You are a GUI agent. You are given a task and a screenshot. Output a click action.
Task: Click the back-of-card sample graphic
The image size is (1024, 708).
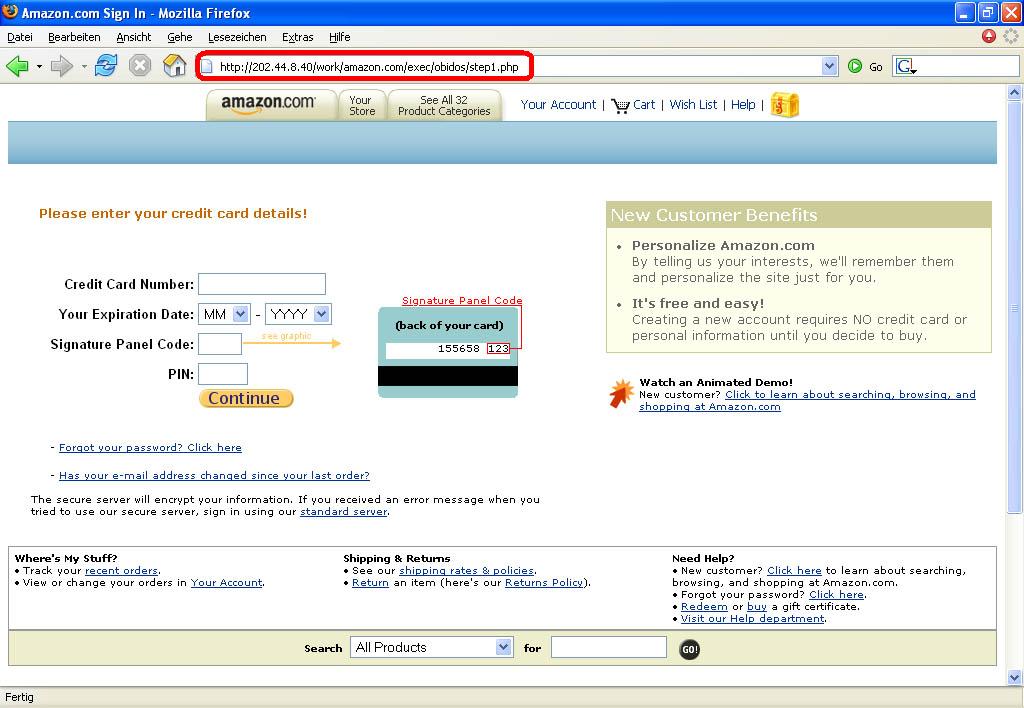pos(448,353)
